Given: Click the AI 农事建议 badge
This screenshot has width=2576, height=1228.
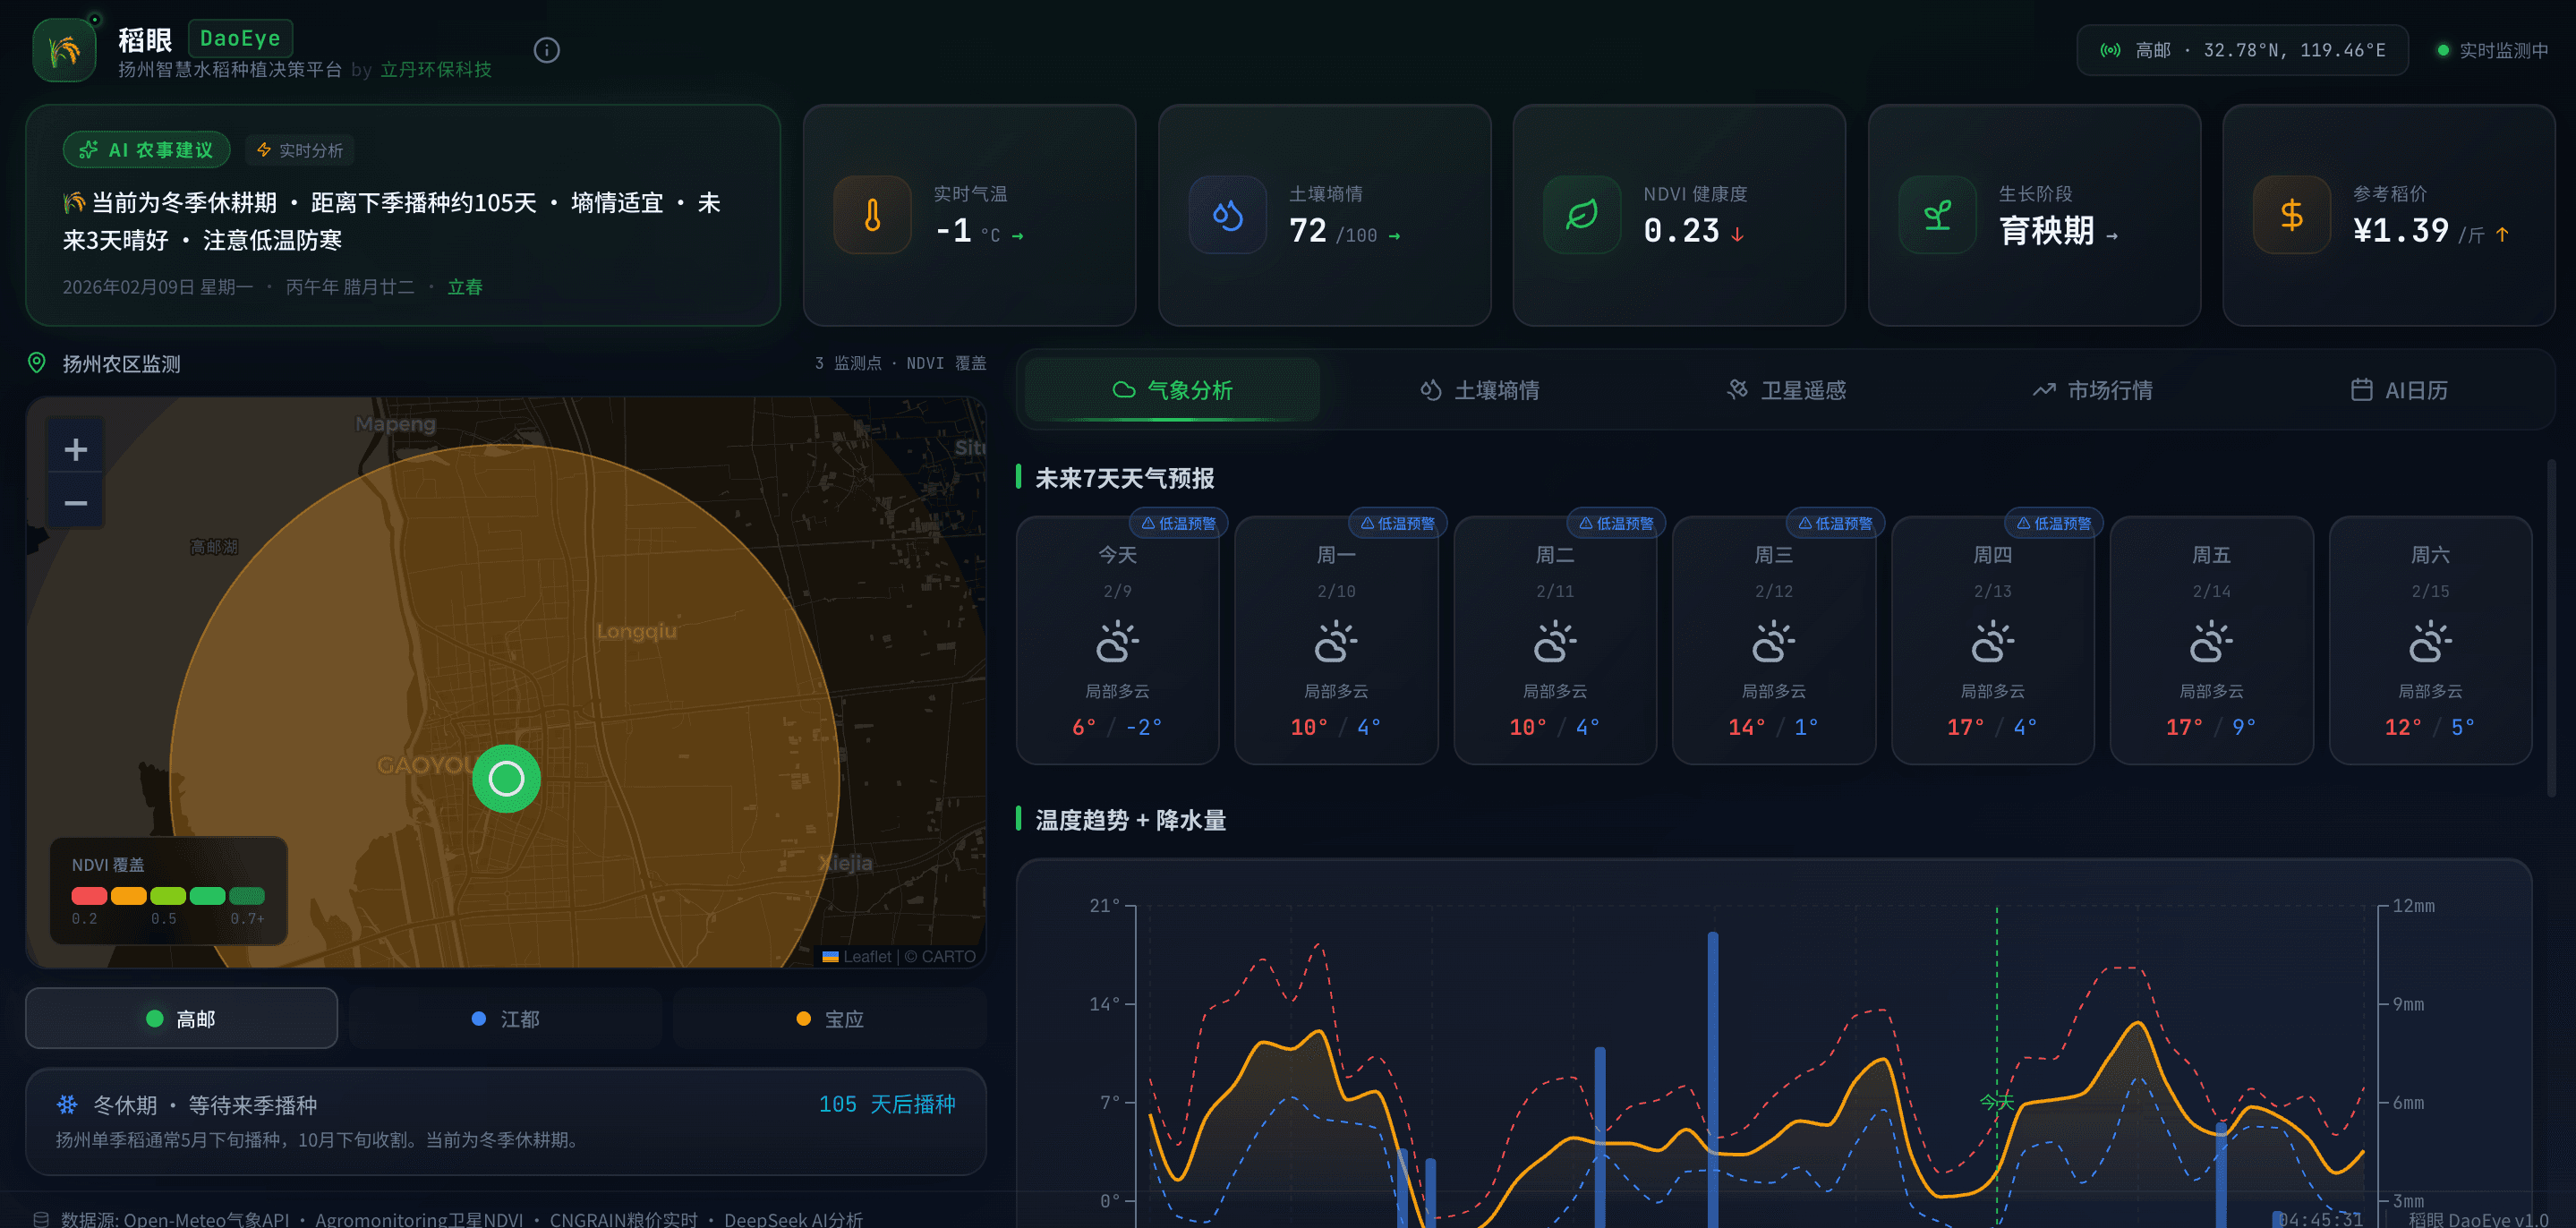Looking at the screenshot, I should click(146, 150).
